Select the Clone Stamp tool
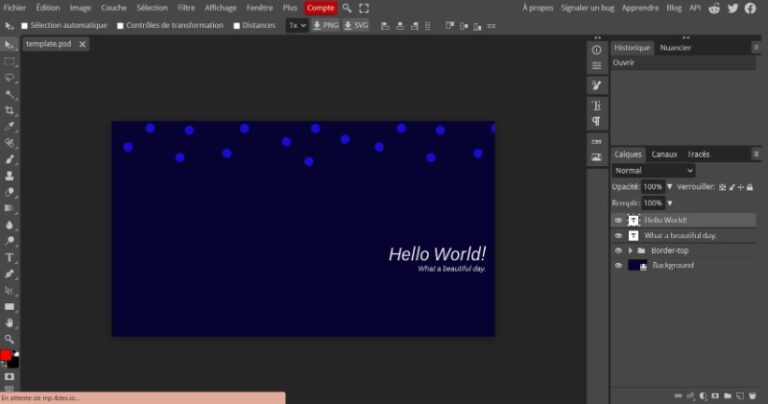Image resolution: width=768 pixels, height=404 pixels. pos(9,175)
